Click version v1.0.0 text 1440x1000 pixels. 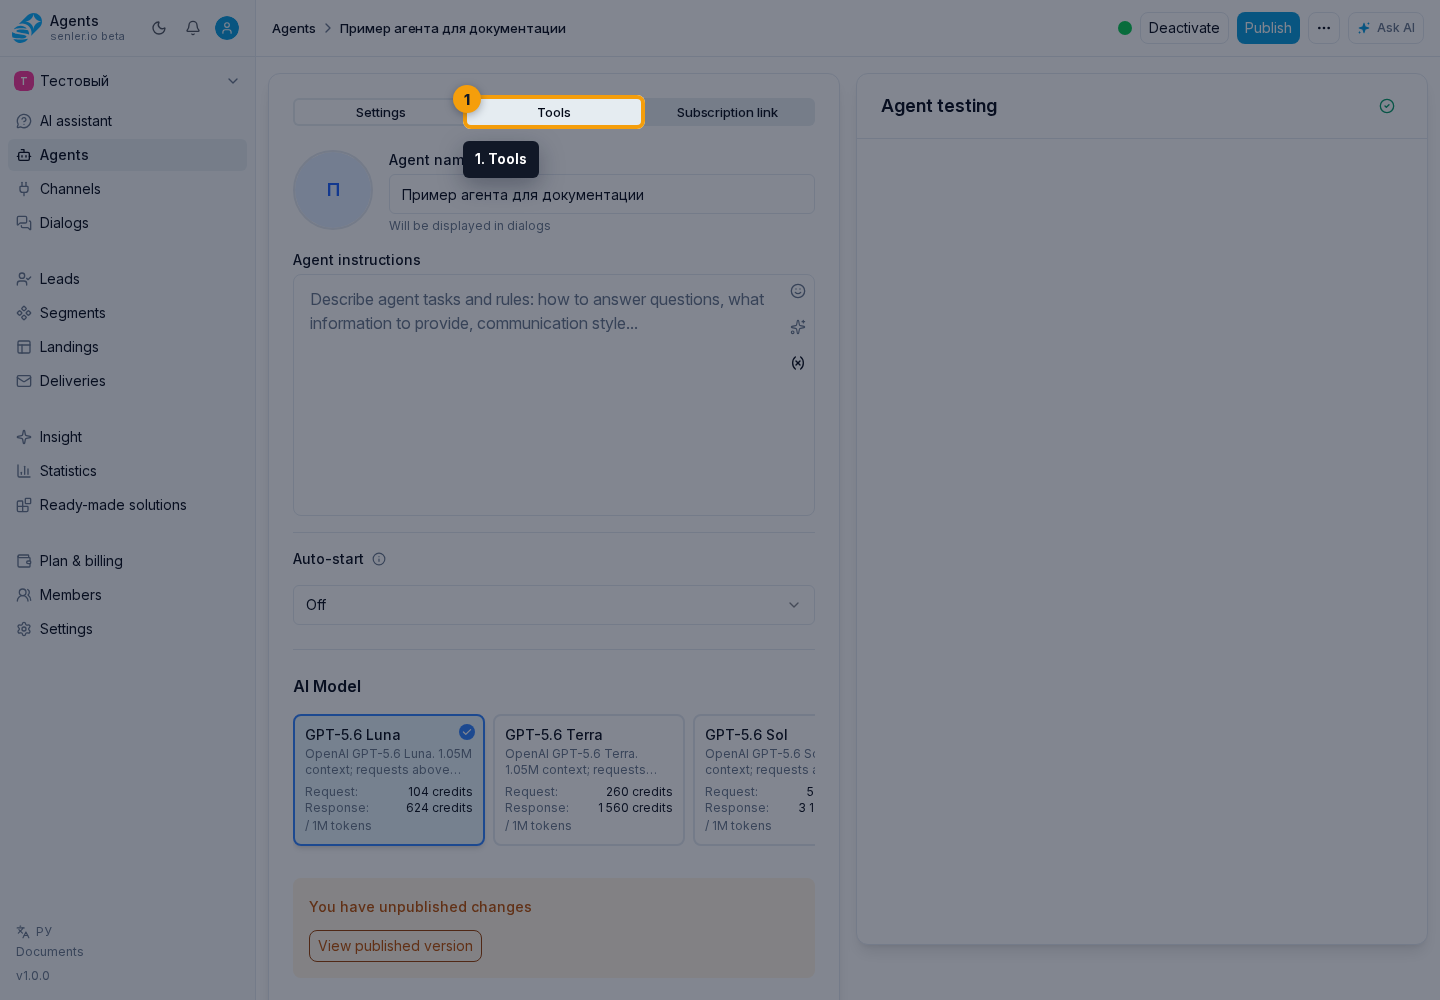point(33,976)
